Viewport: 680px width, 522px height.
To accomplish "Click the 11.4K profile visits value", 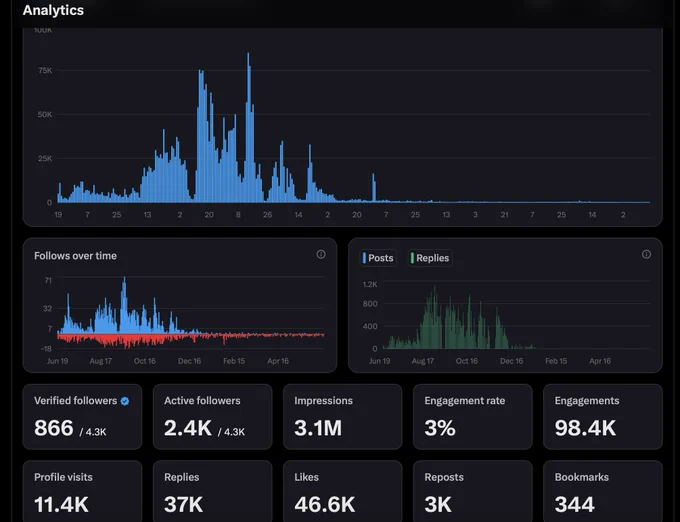I will pos(61,504).
